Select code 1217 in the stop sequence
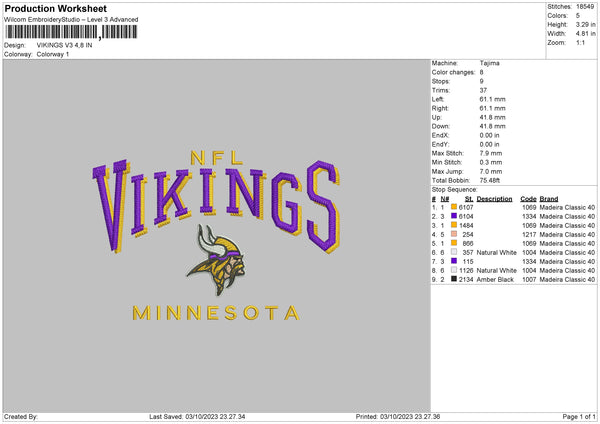This screenshot has height=424, width=600. 529,234
